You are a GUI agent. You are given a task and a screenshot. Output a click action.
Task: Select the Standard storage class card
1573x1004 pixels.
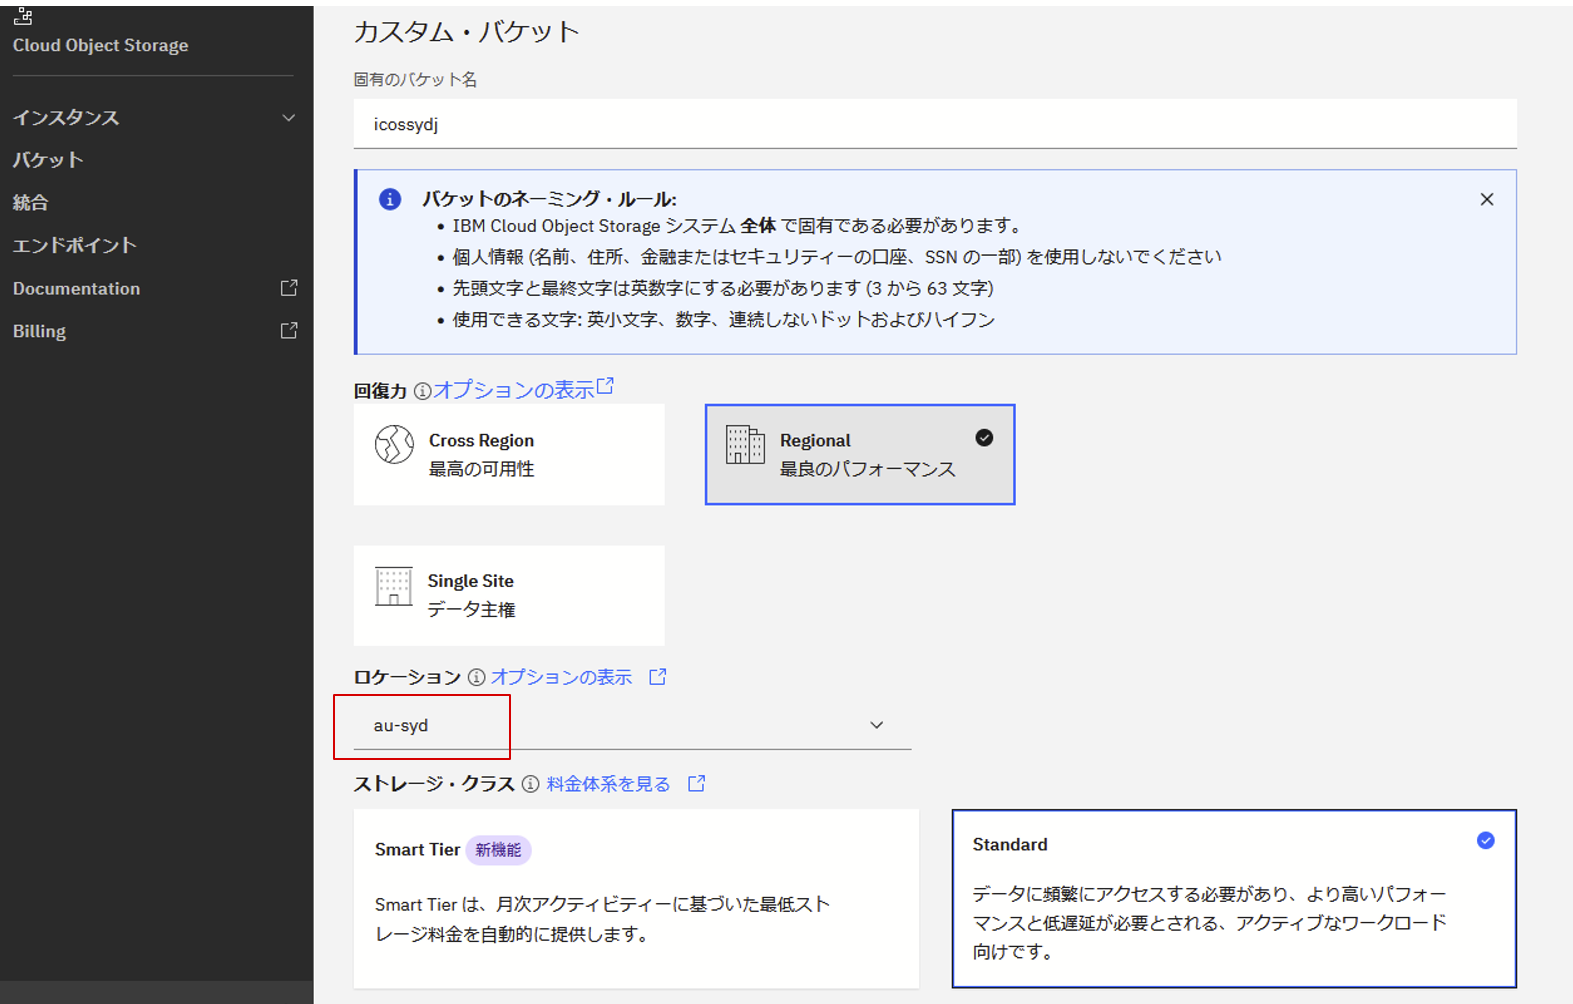tap(1234, 899)
